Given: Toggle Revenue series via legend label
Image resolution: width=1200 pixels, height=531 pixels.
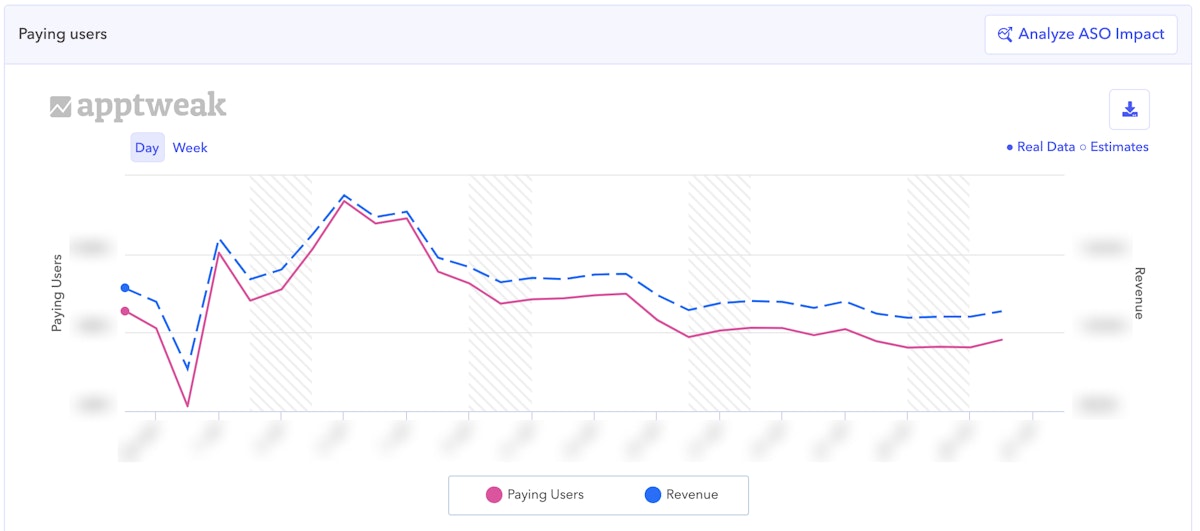Looking at the screenshot, I should click(692, 494).
